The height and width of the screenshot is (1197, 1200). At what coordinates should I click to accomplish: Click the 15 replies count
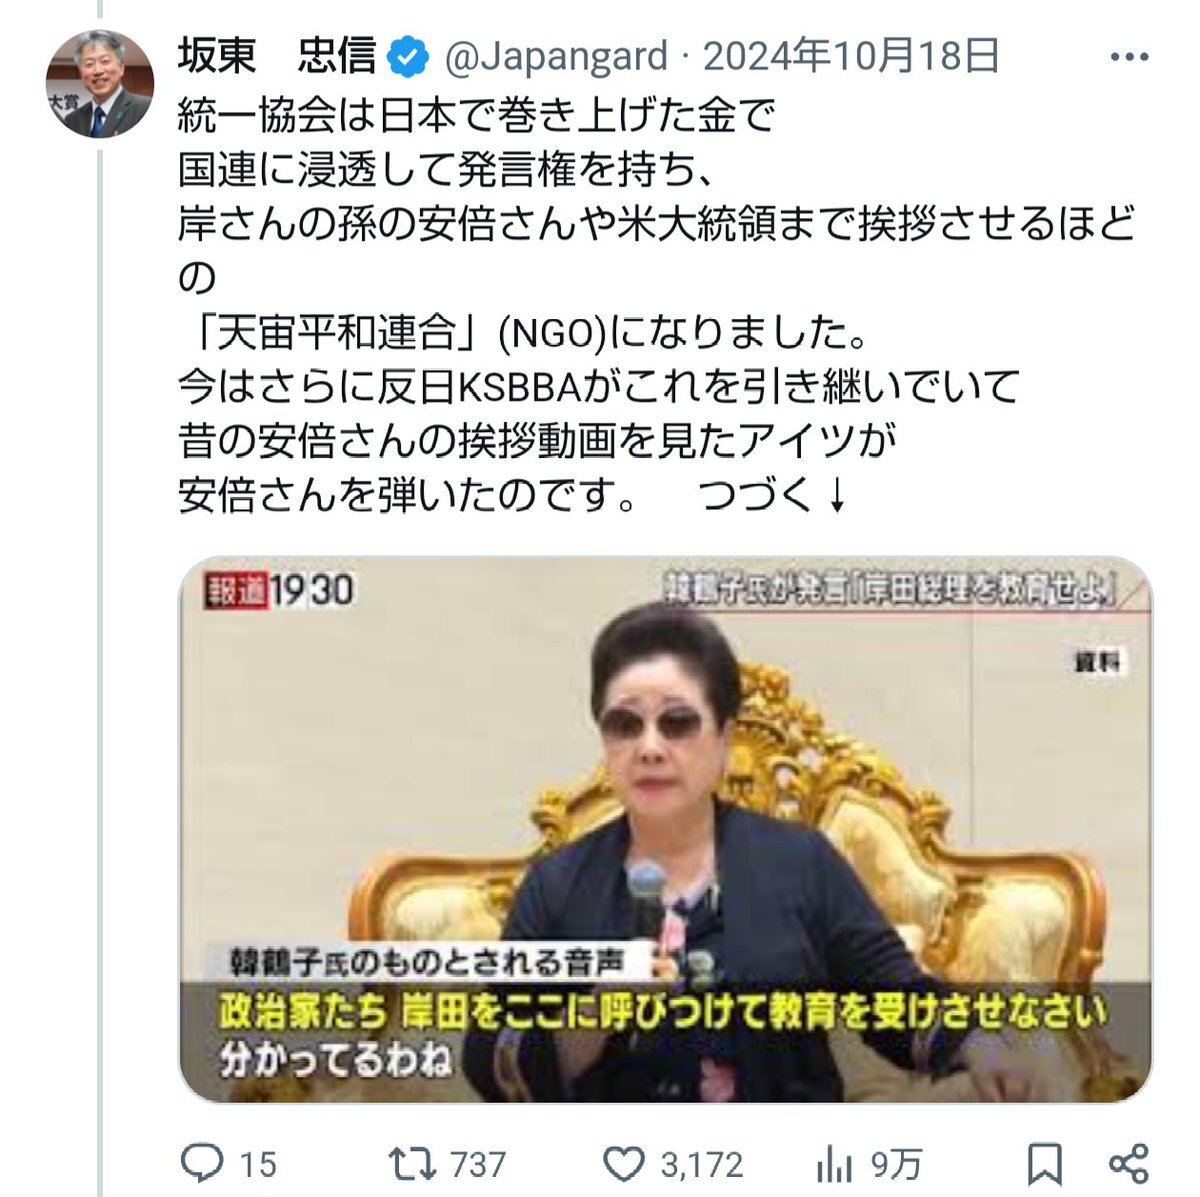pyautogui.click(x=257, y=1164)
